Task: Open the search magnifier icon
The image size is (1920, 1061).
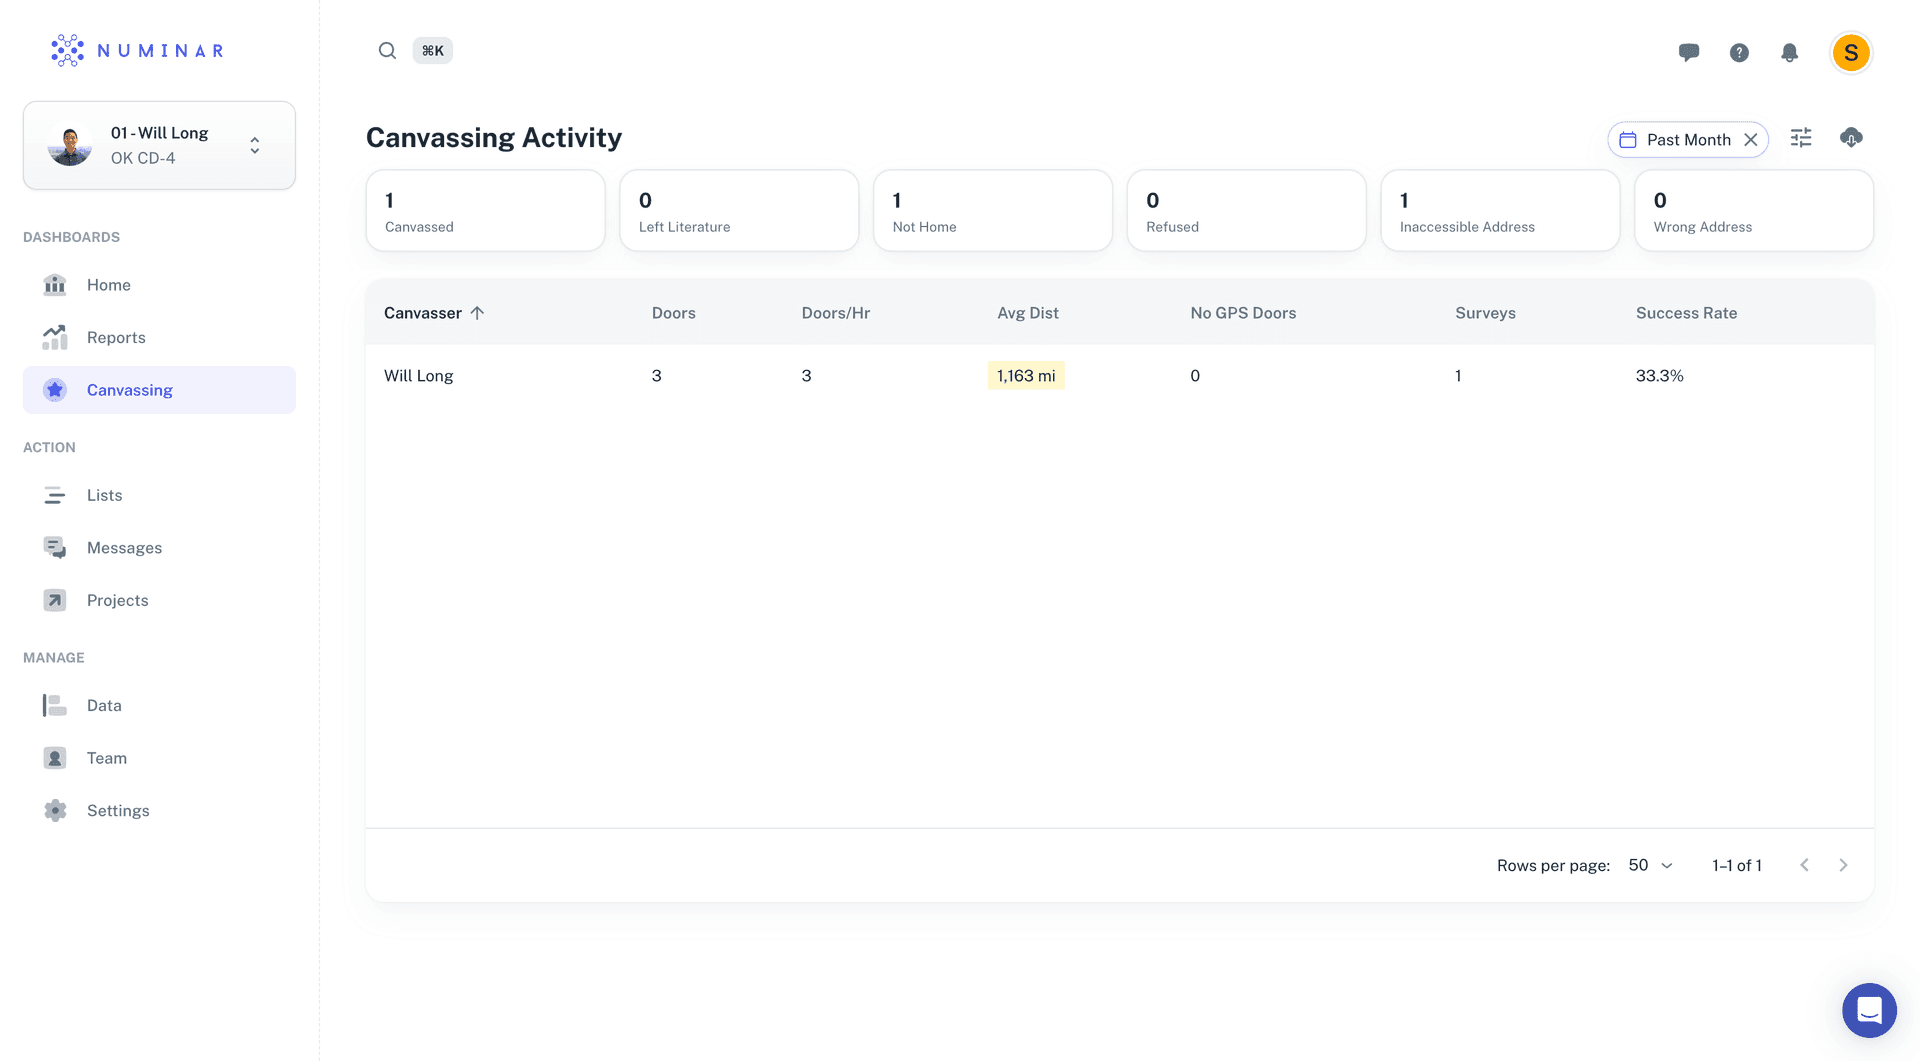Action: [387, 50]
